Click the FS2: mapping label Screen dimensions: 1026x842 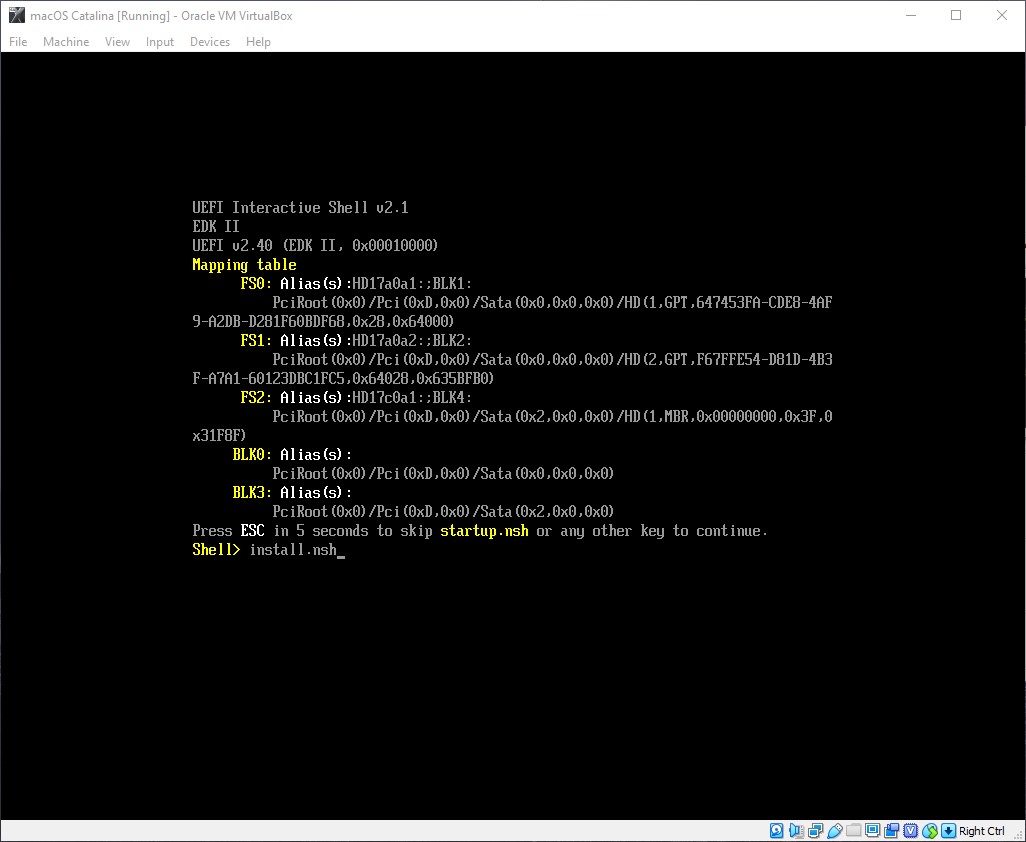(256, 398)
